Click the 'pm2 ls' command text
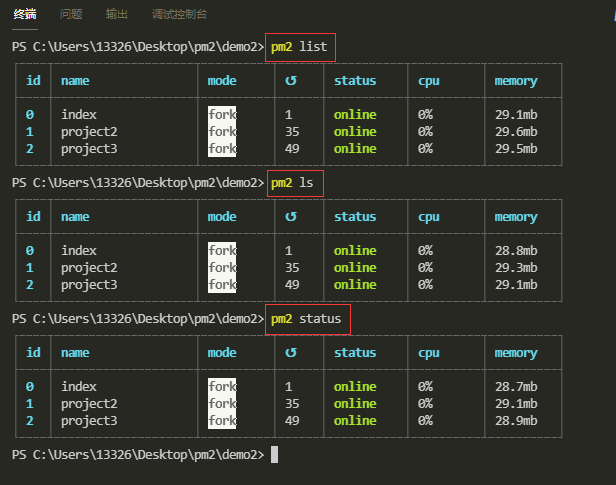616x485 pixels. pyautogui.click(x=292, y=183)
